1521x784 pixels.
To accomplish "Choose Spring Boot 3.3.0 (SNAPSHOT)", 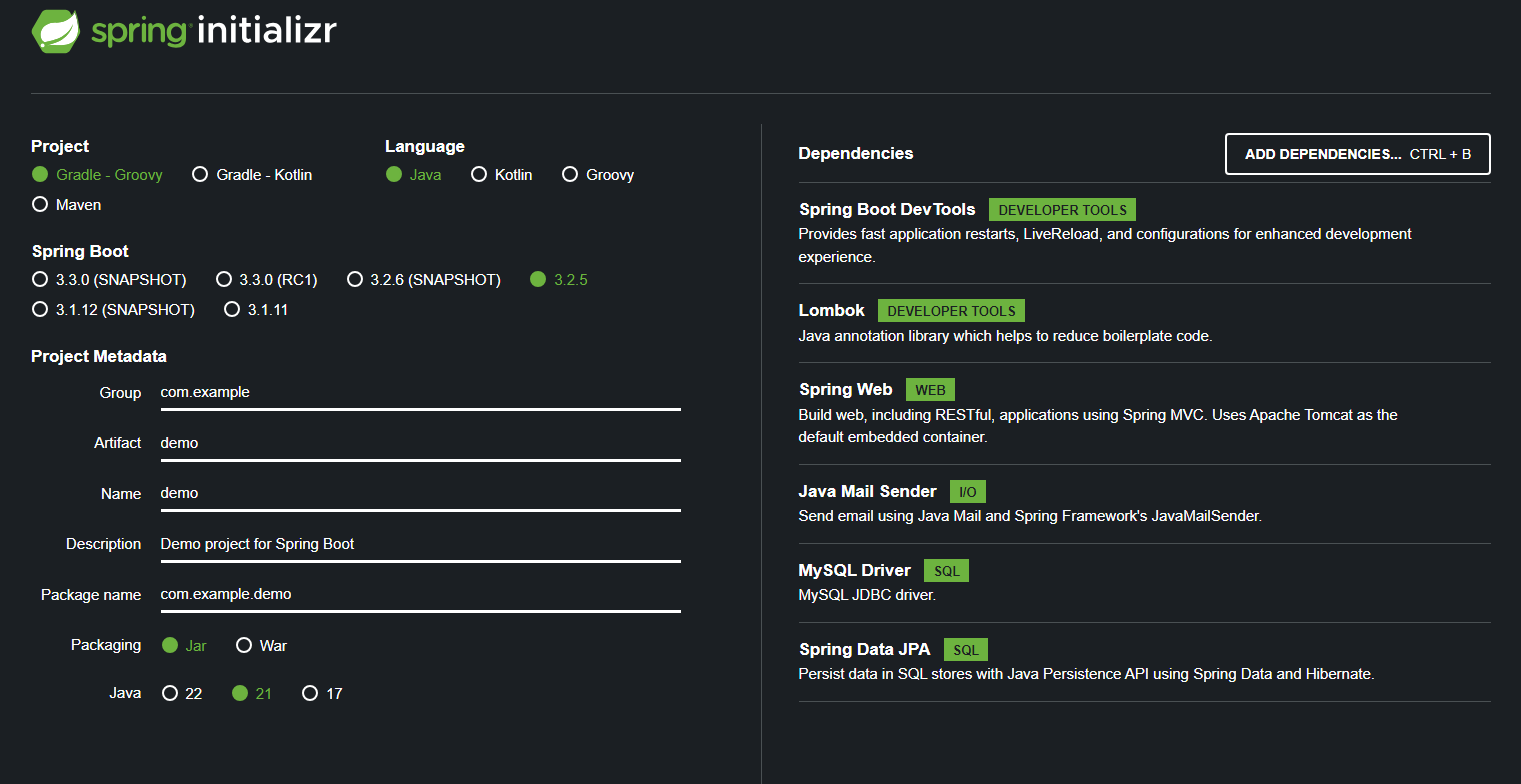I will [109, 279].
